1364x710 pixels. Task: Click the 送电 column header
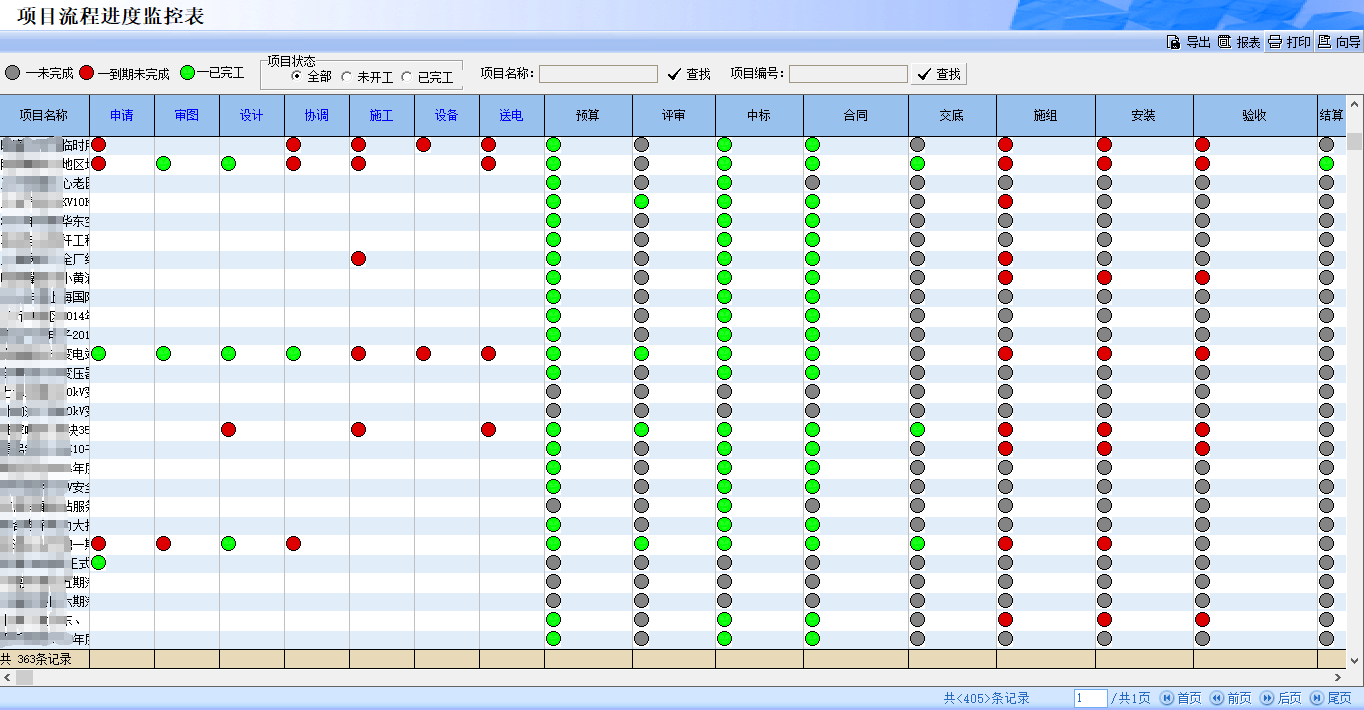(x=511, y=115)
